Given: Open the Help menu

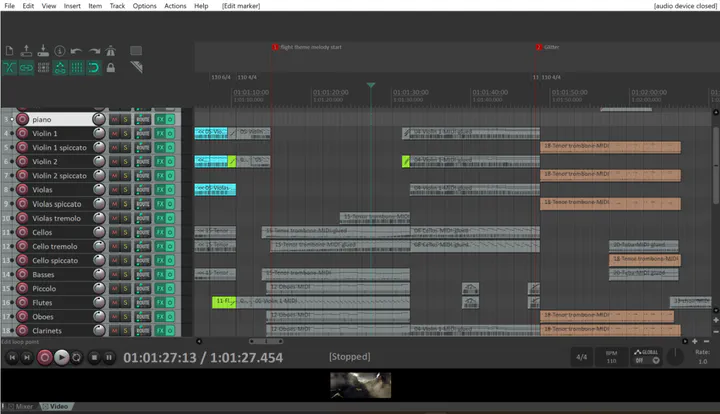Looking at the screenshot, I should tap(201, 6).
